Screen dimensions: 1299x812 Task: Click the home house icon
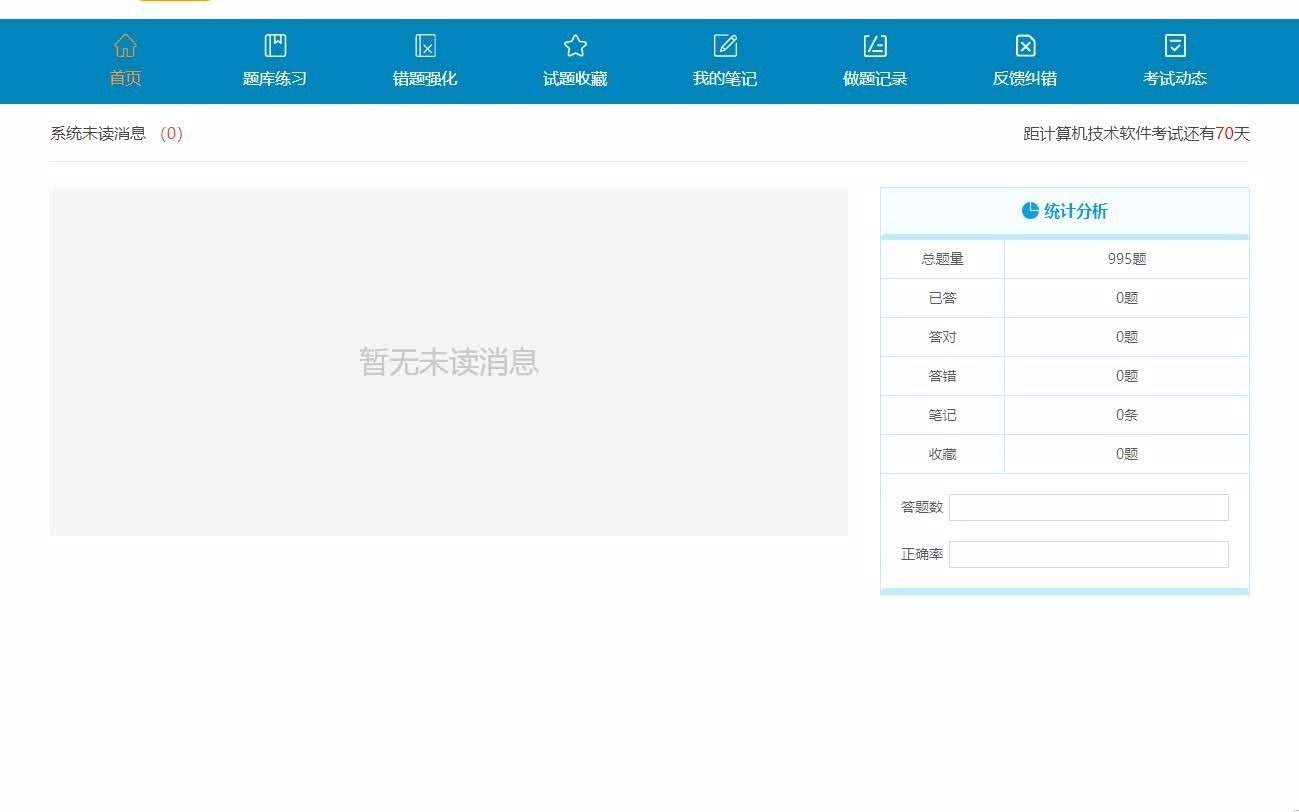click(x=125, y=45)
